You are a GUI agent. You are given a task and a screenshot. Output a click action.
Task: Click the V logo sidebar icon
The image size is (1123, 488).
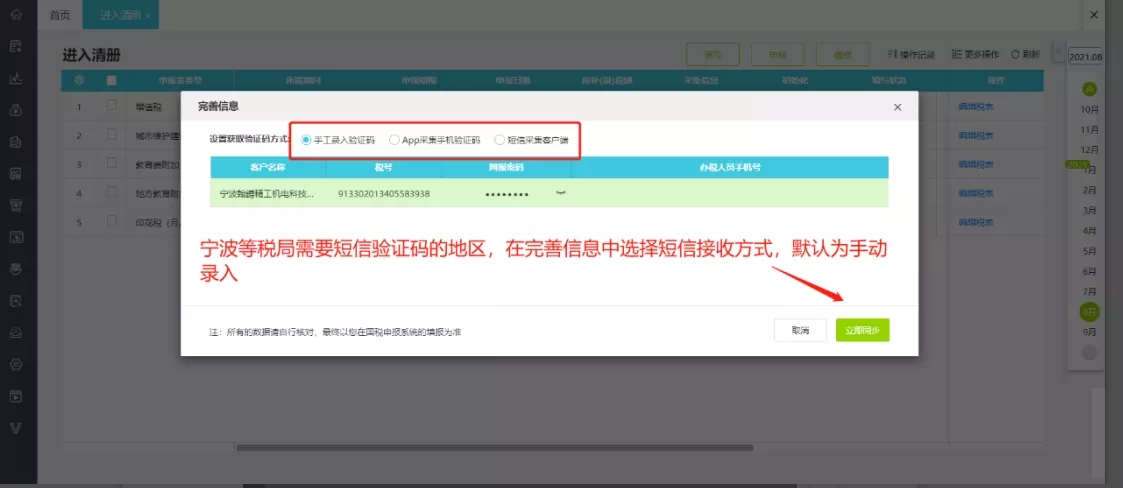click(16, 428)
